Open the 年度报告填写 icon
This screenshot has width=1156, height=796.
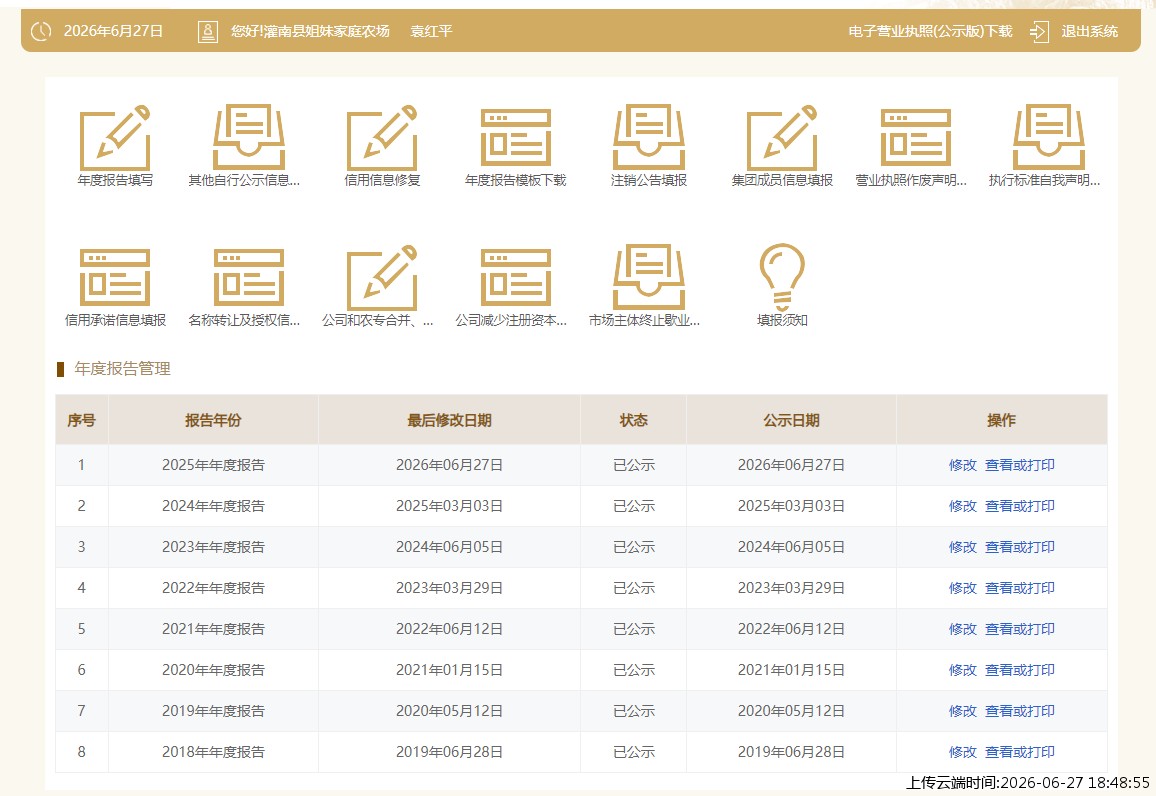[x=115, y=138]
